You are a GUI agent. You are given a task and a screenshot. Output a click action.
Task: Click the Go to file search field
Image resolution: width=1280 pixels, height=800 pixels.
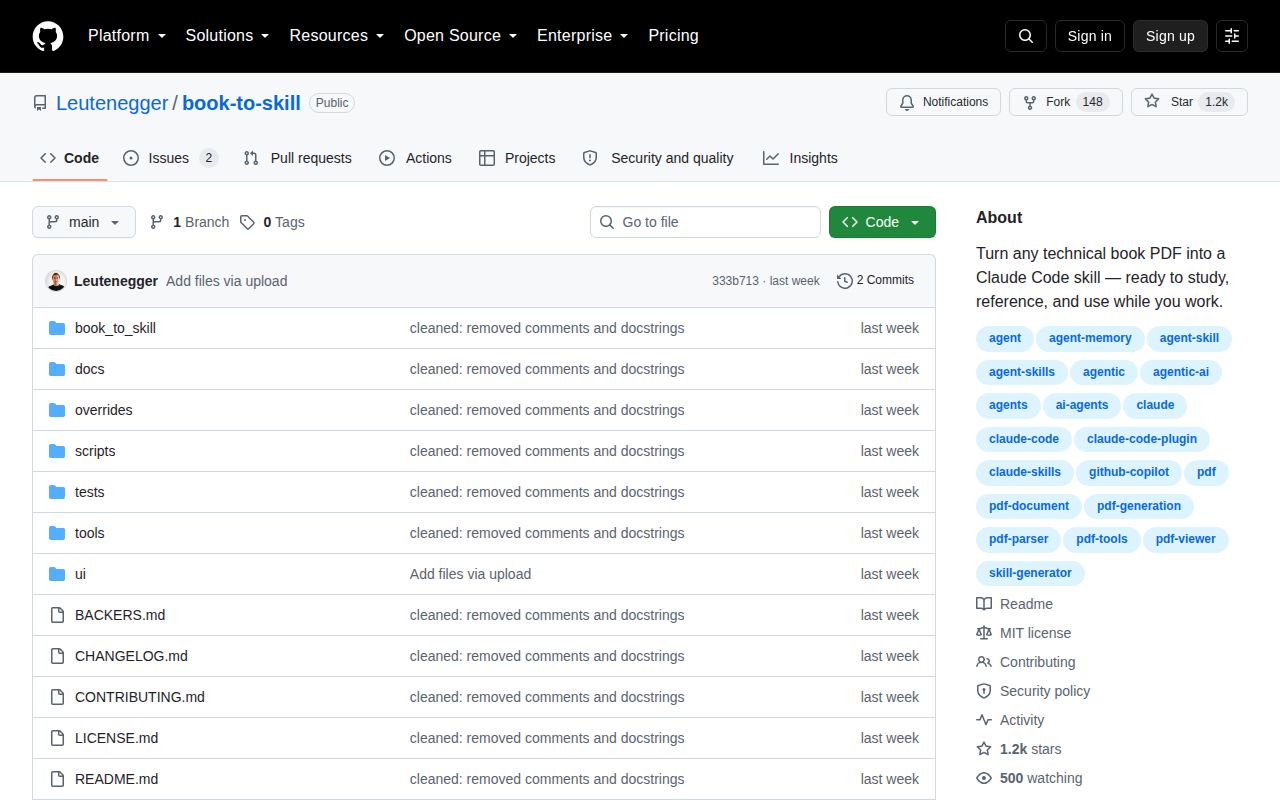click(x=705, y=222)
